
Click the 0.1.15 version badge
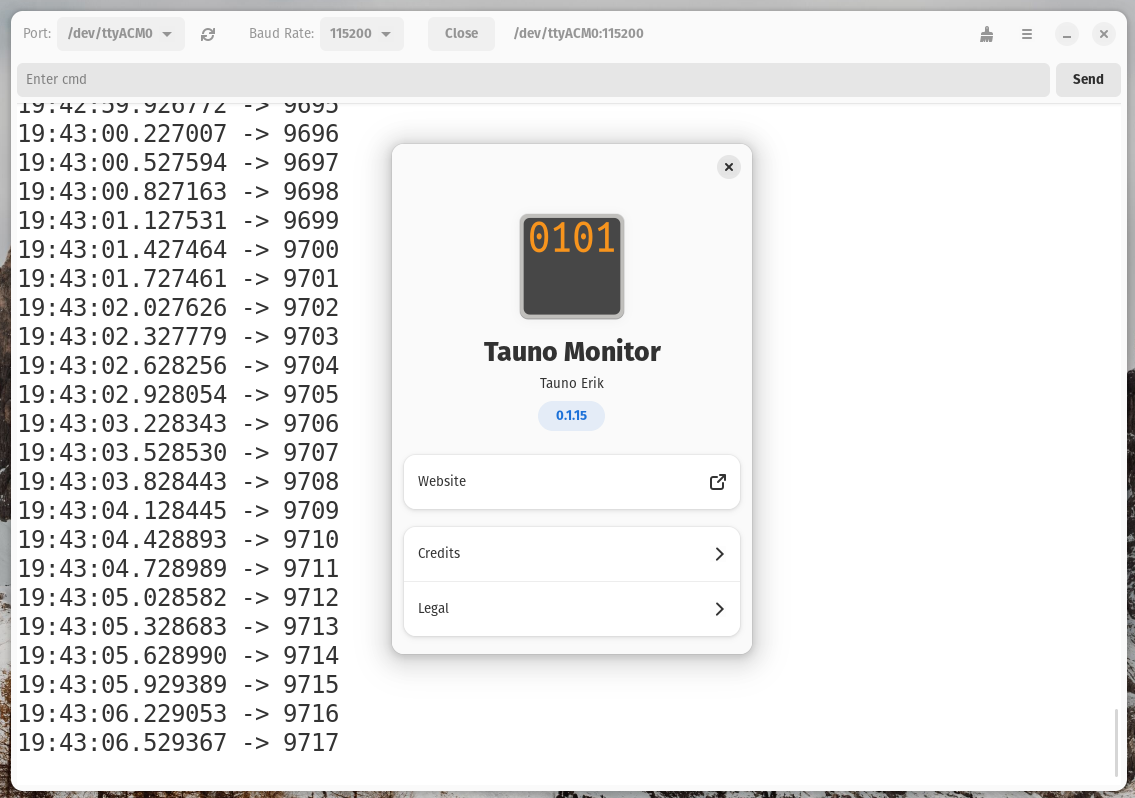pyautogui.click(x=571, y=416)
